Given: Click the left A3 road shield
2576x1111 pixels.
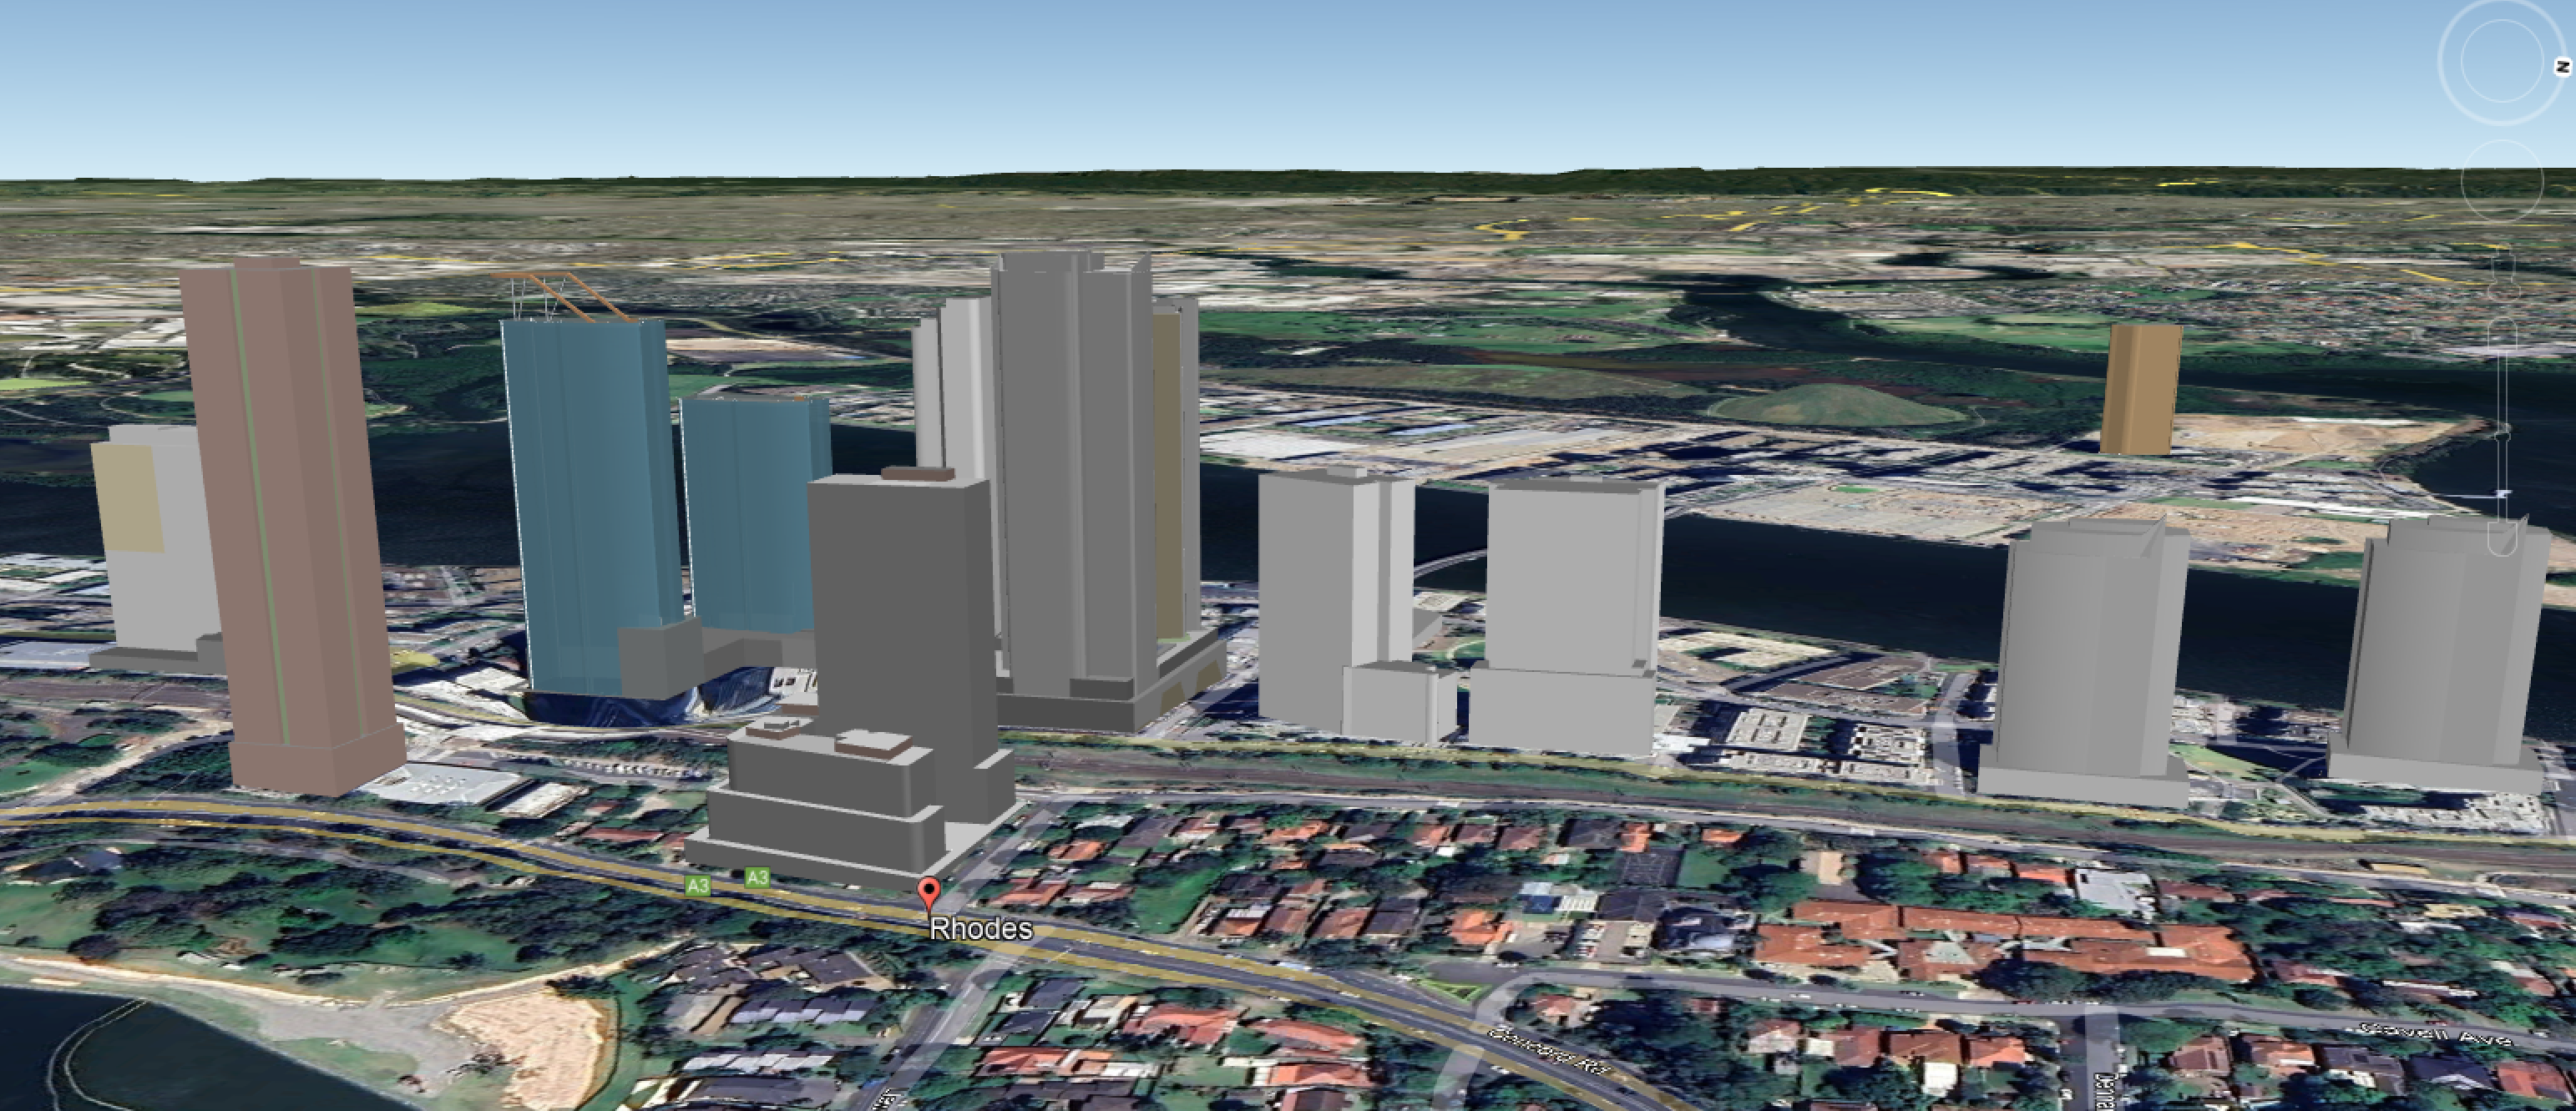Looking at the screenshot, I should point(698,885).
